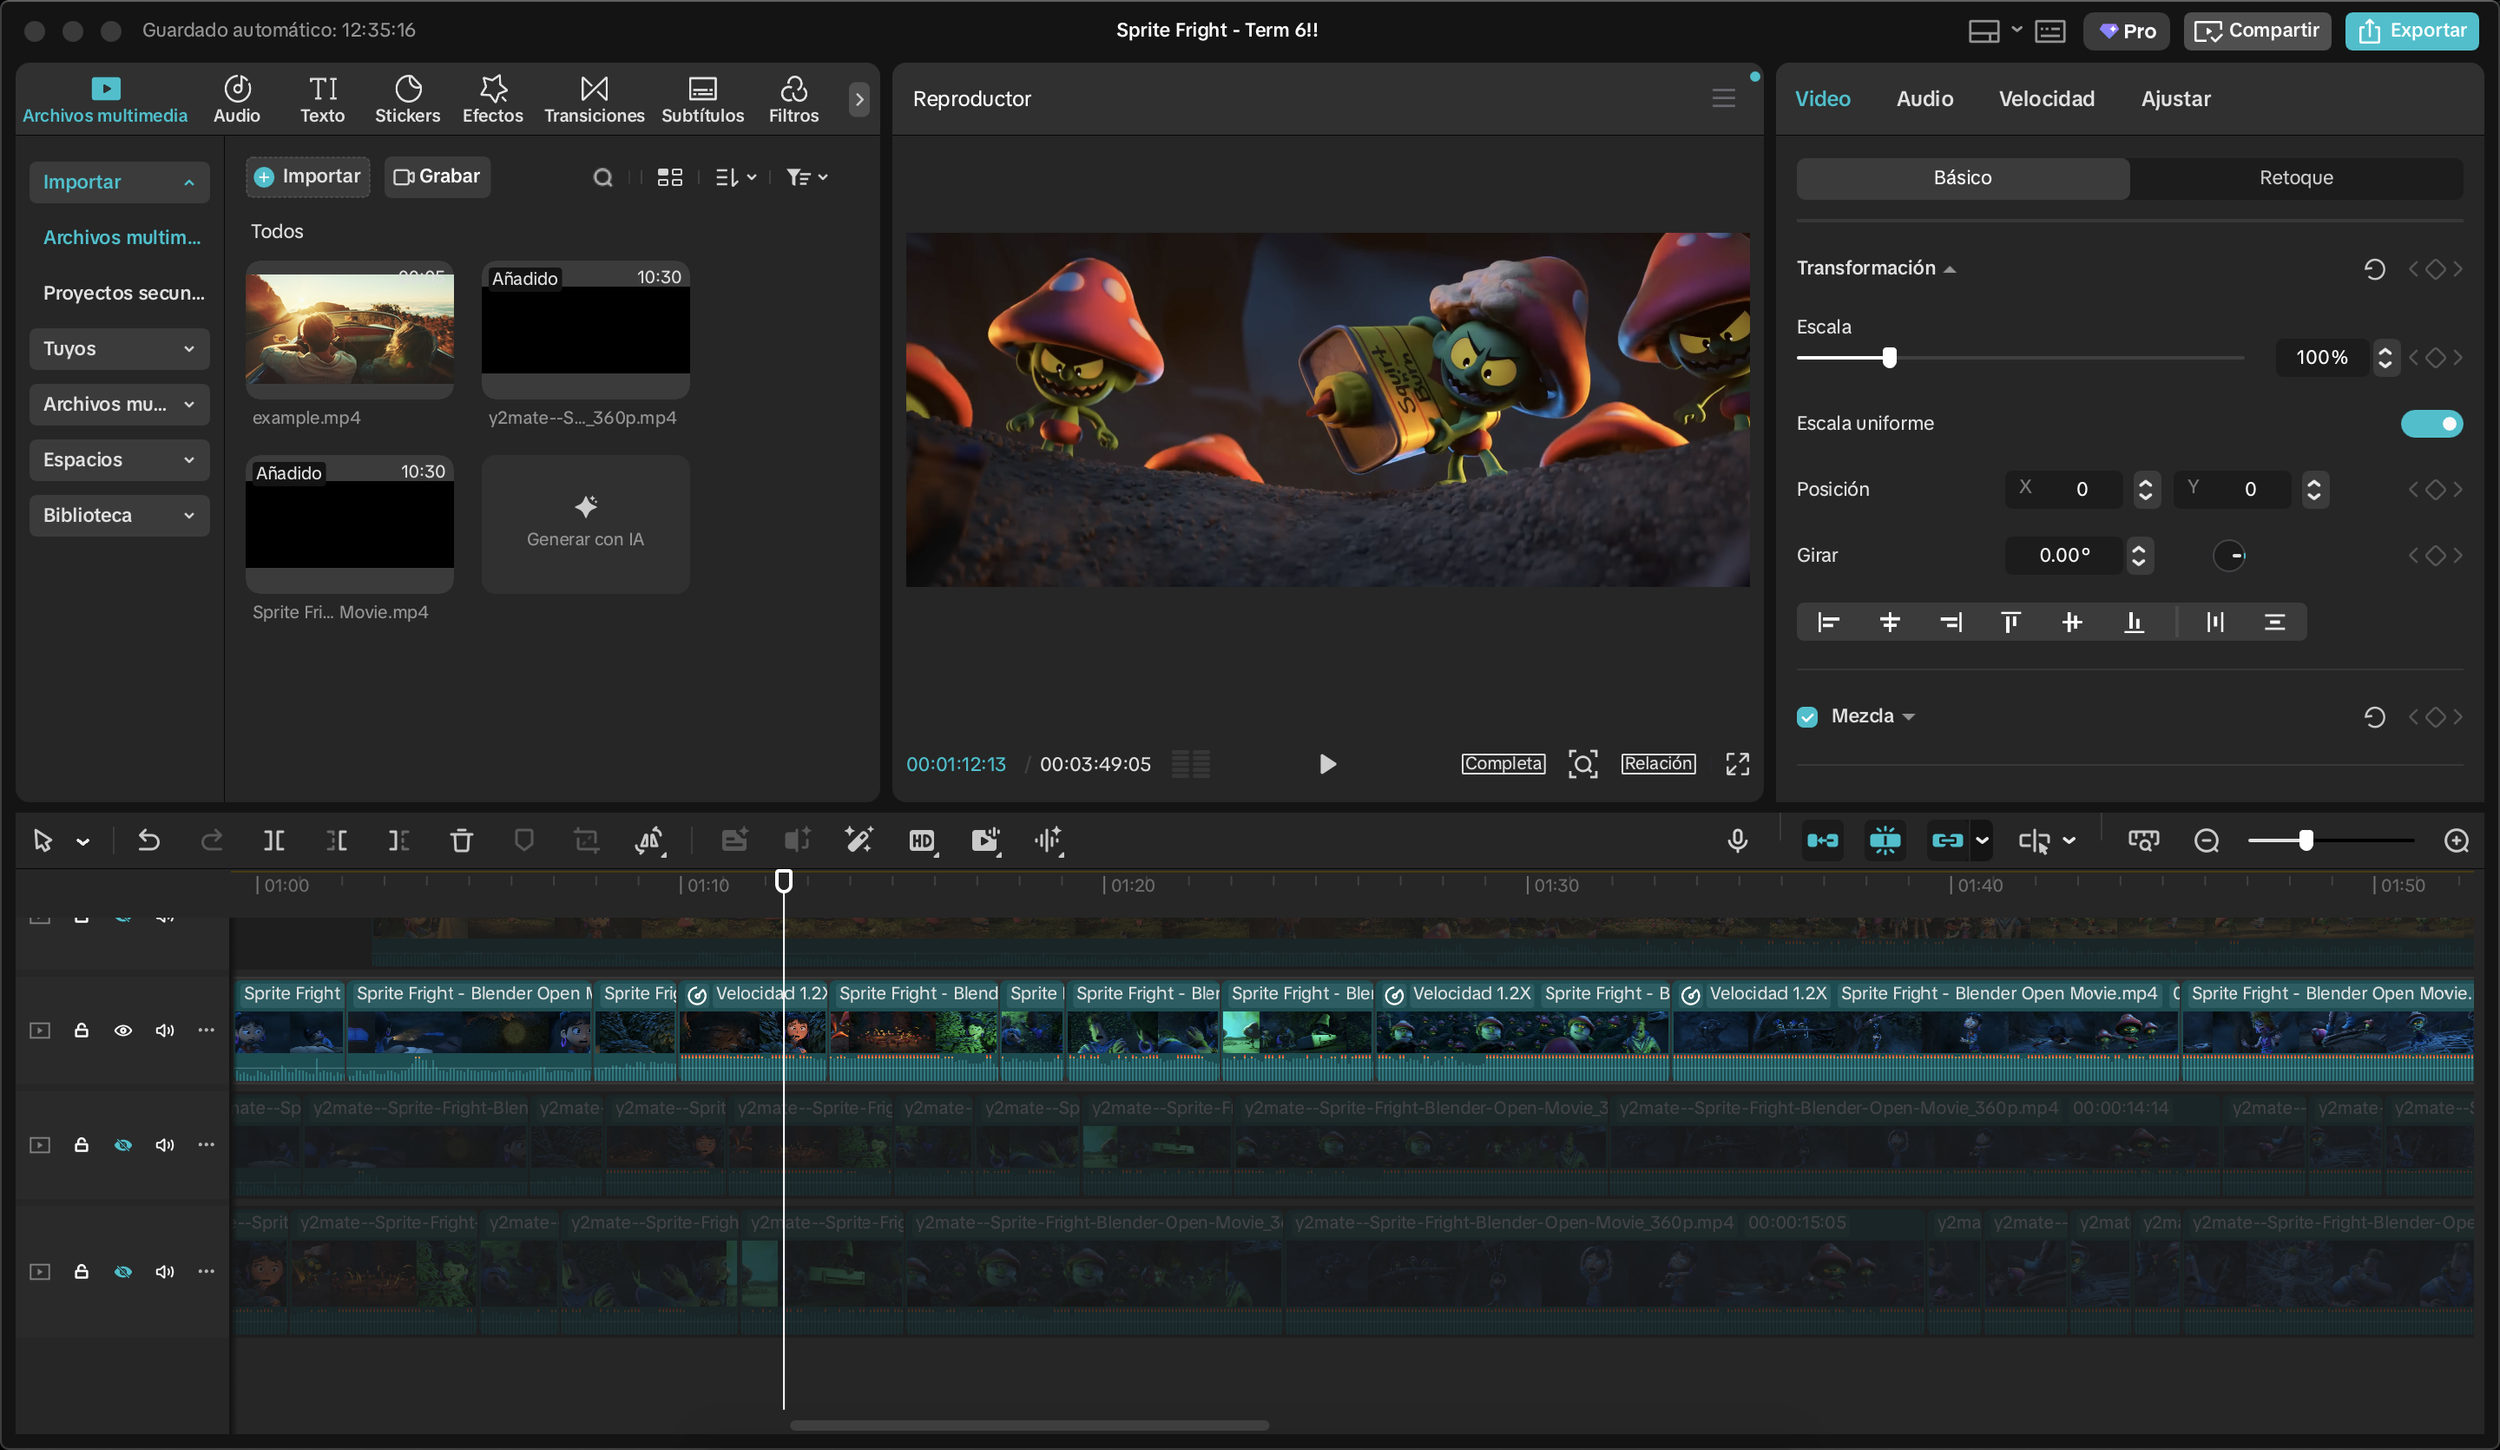Show more tool tabs with right chevron
Screen dimensions: 2500x1450
click(x=858, y=99)
